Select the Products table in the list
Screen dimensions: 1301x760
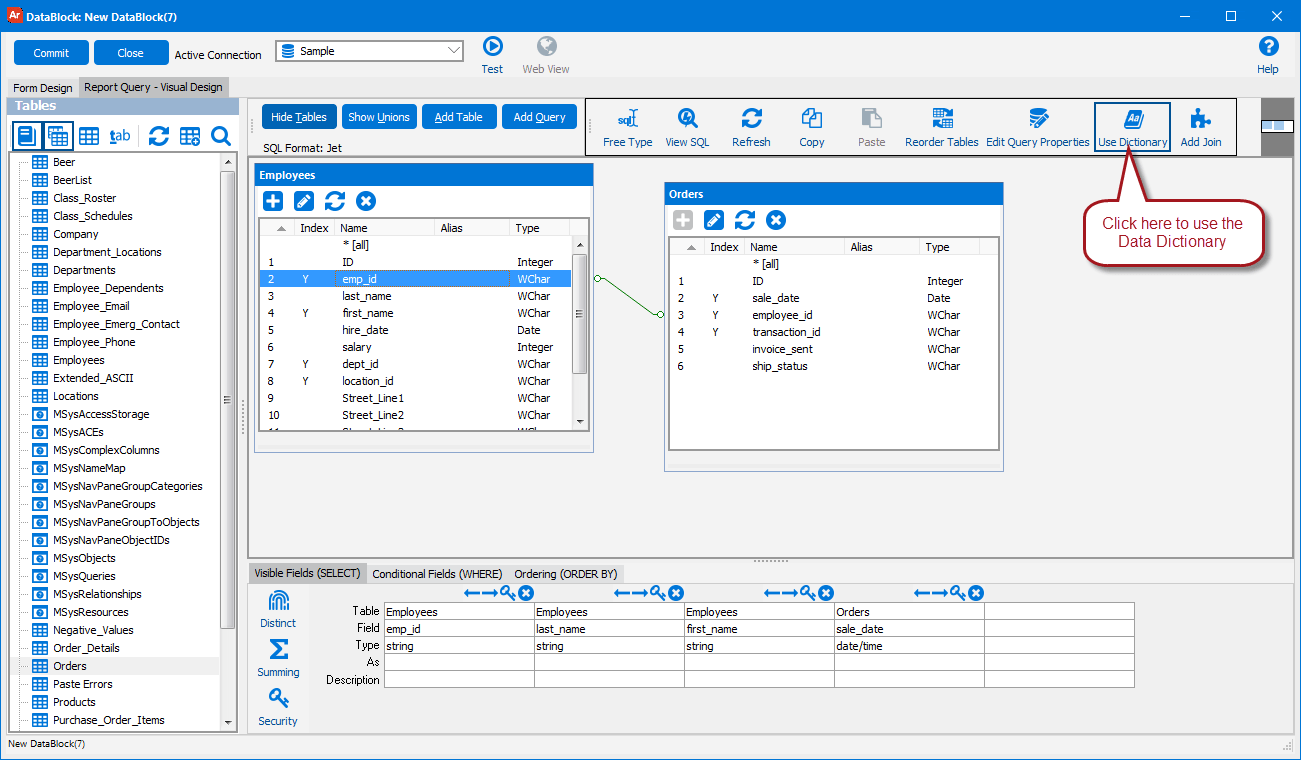74,702
